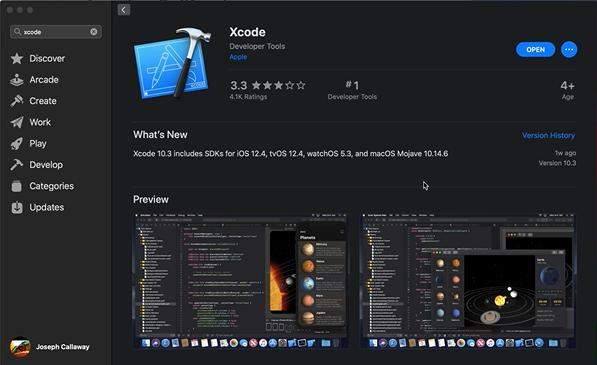Click the 3.3 star rating
The height and width of the screenshot is (365, 597).
pyautogui.click(x=268, y=85)
